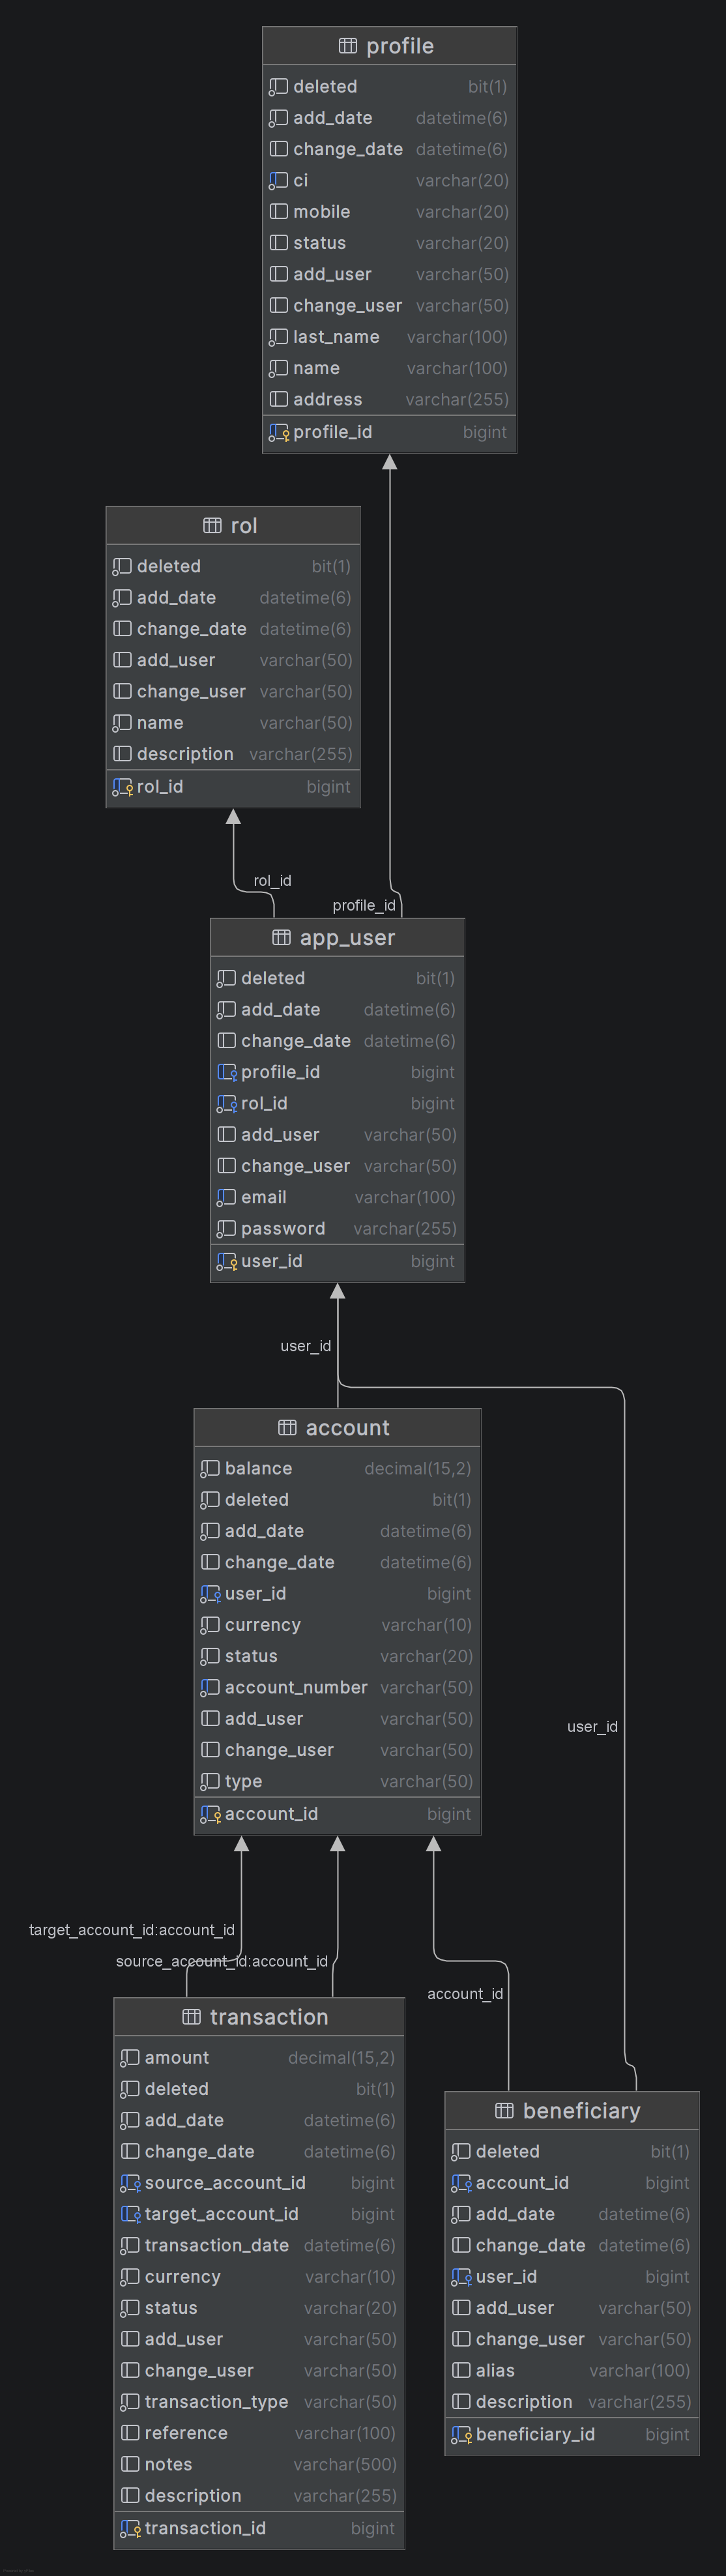The height and width of the screenshot is (2576, 726).
Task: Click the table icon in the profile header
Action: [348, 46]
